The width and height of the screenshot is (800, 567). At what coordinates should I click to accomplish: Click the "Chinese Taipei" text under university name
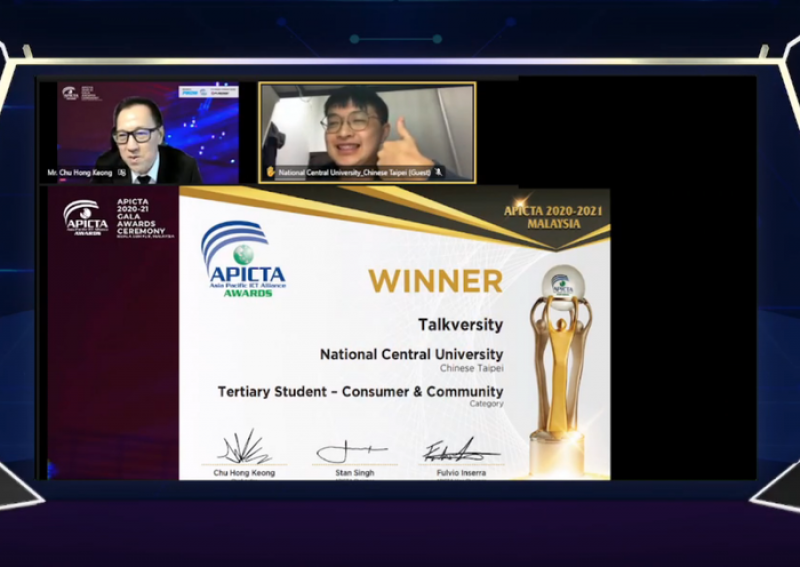[x=471, y=368]
